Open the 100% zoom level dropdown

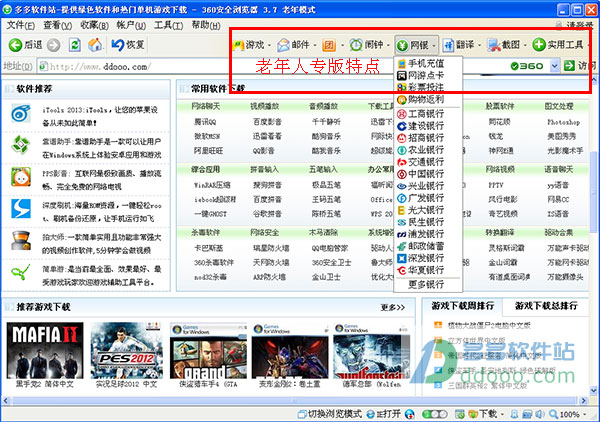pos(584,414)
